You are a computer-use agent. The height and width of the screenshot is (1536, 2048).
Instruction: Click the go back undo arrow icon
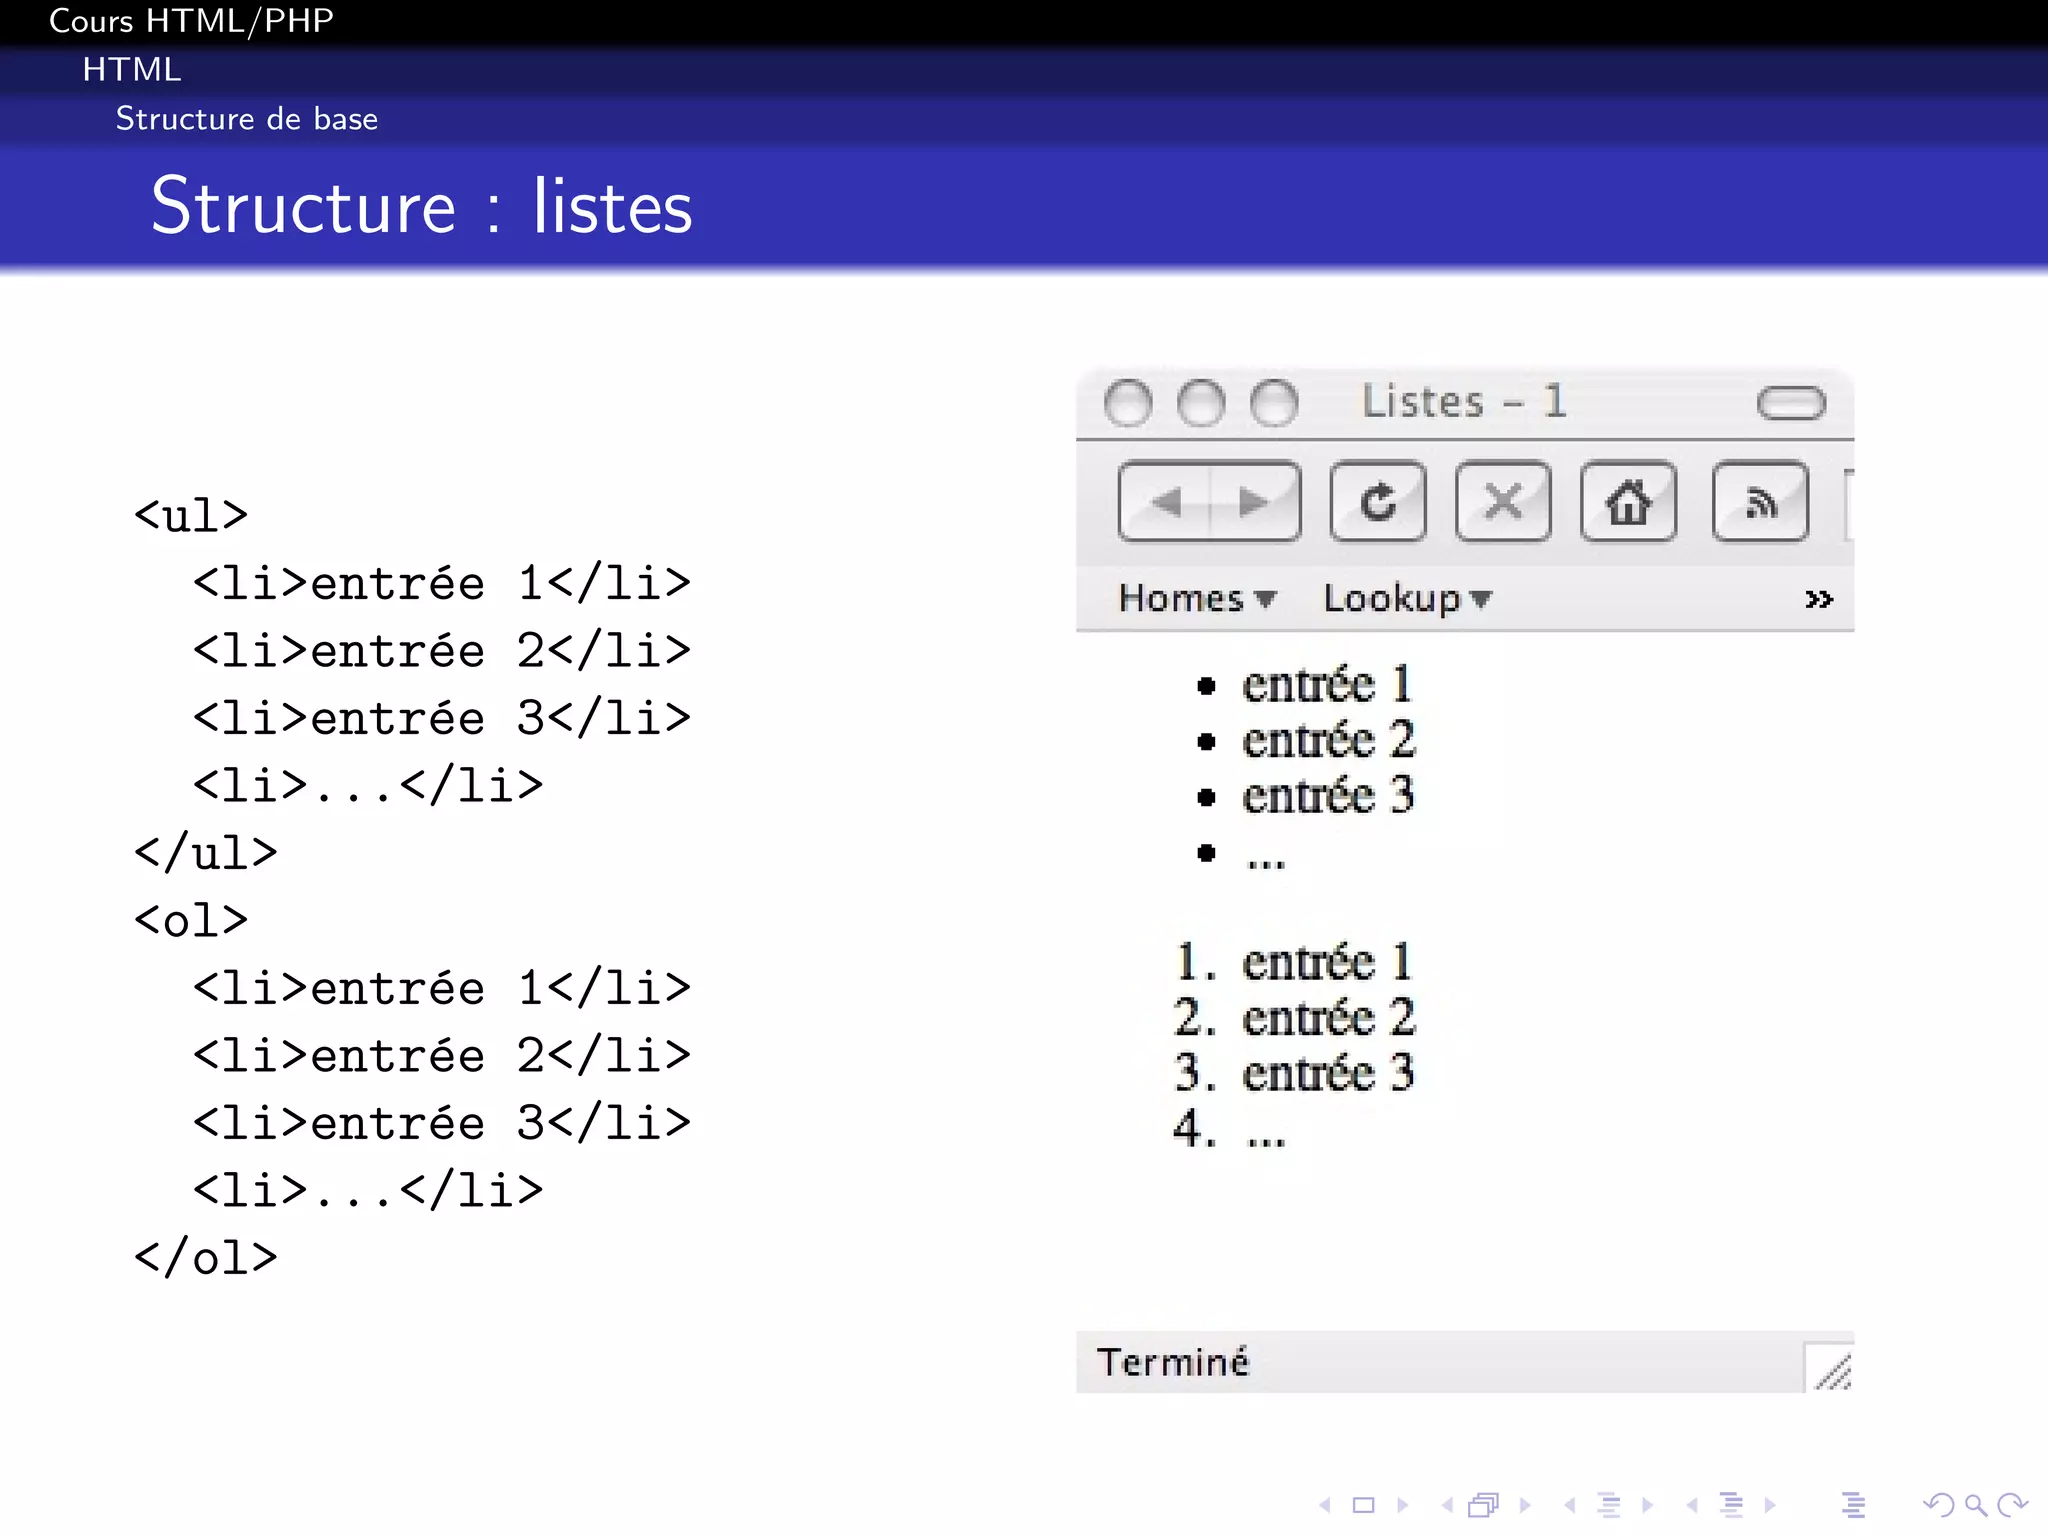click(x=1939, y=1505)
